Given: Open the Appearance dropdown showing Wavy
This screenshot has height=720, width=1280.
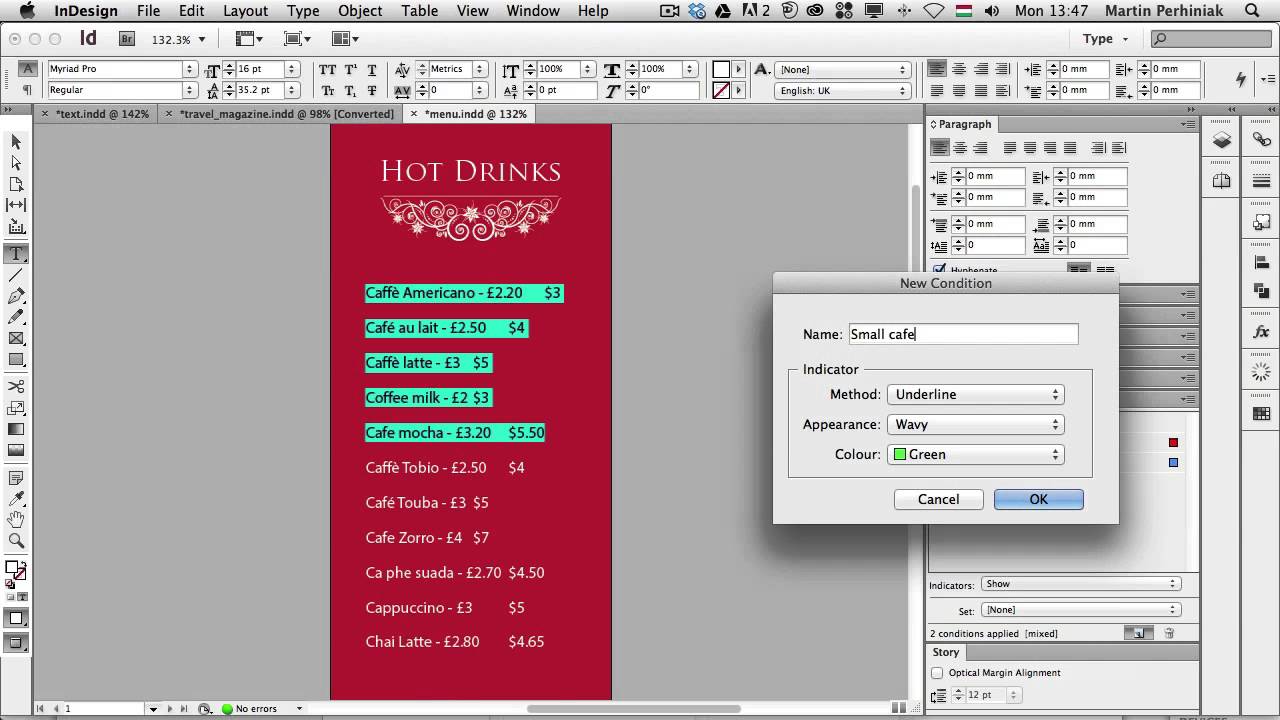Looking at the screenshot, I should [975, 425].
